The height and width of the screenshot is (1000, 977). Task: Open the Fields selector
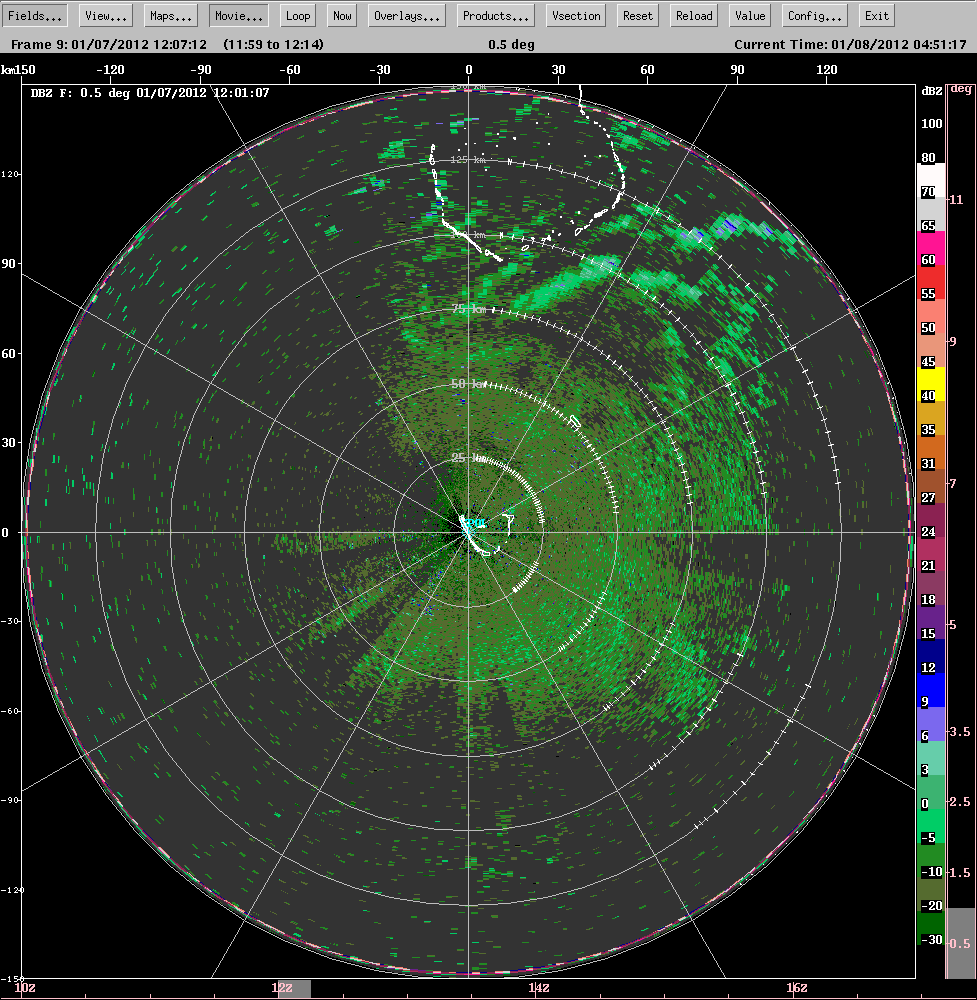(x=35, y=15)
